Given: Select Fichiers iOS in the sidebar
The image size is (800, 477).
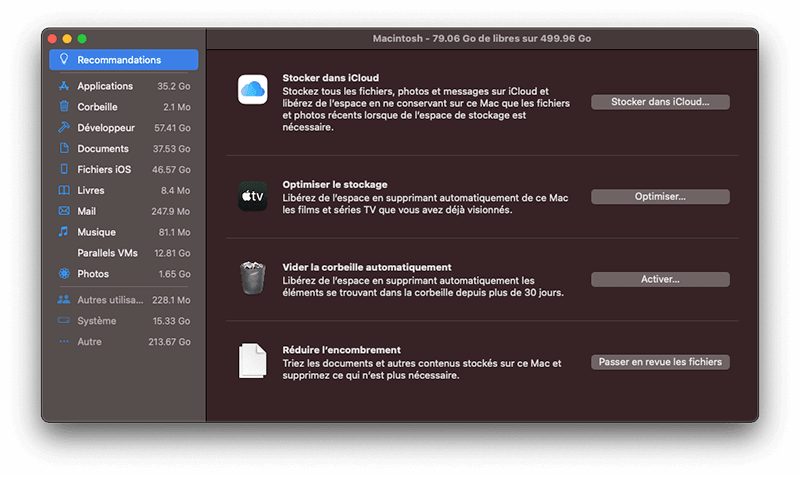Looking at the screenshot, I should pyautogui.click(x=123, y=169).
